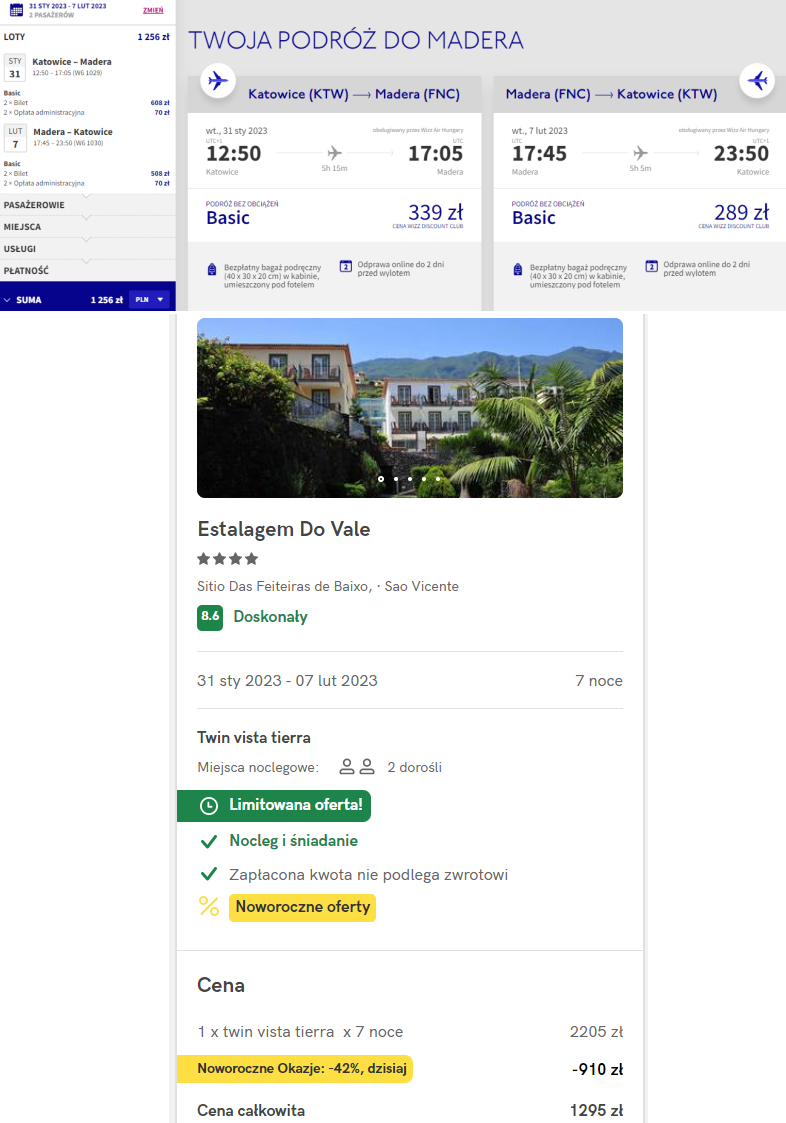Viewport: 786px width, 1123px height.
Task: Click the percent icon beside Noworoczne oferty
Action: 208,907
